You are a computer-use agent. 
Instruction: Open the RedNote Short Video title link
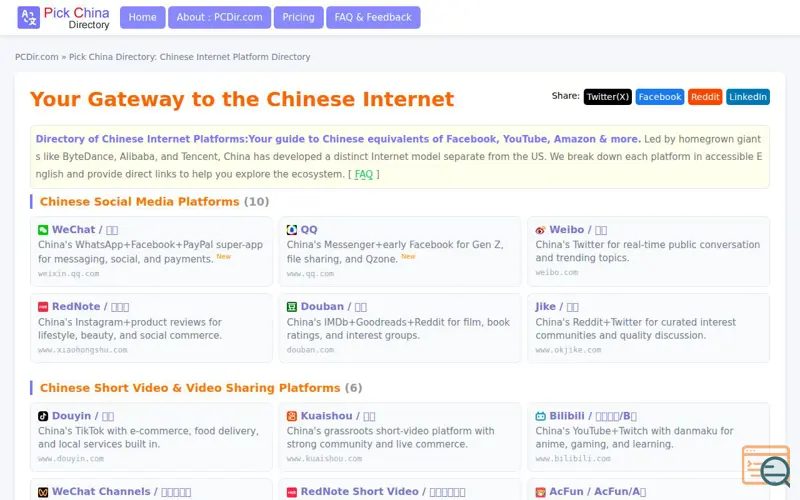click(x=383, y=492)
